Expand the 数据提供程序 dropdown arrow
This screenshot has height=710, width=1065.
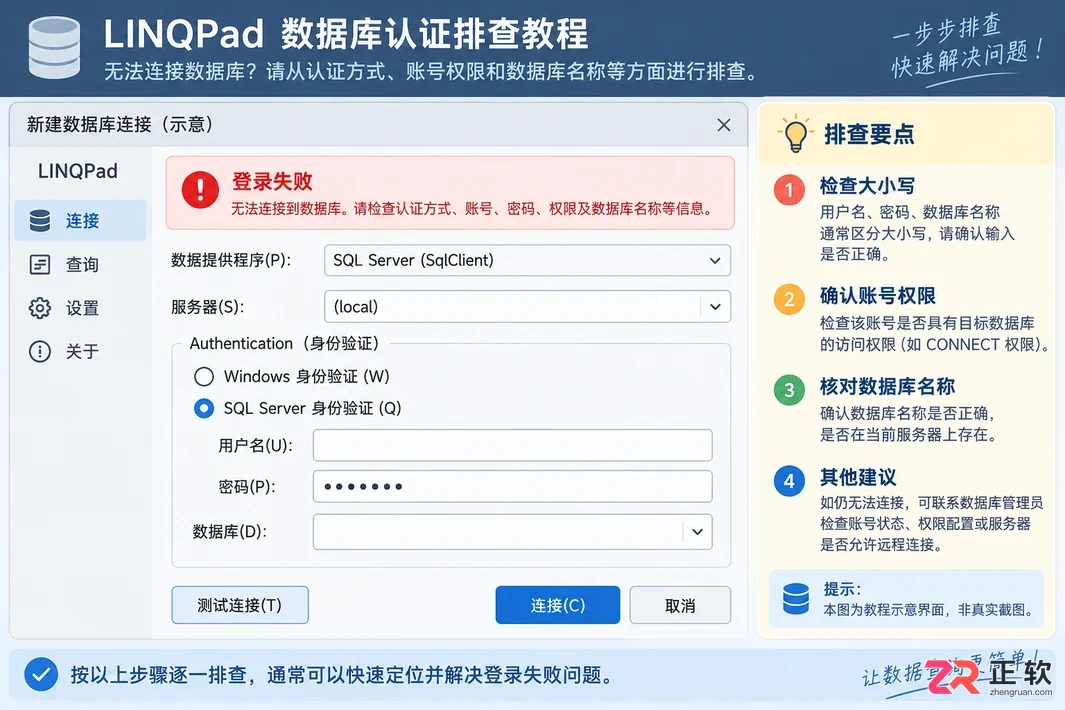(x=715, y=260)
